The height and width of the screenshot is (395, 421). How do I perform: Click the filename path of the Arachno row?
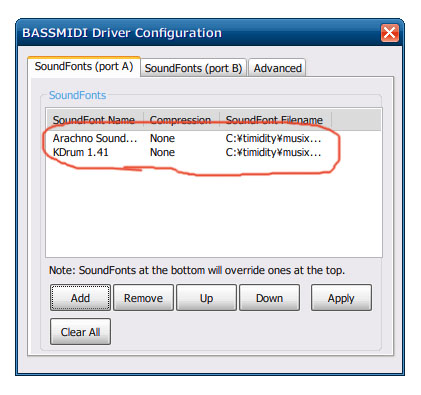click(x=273, y=138)
